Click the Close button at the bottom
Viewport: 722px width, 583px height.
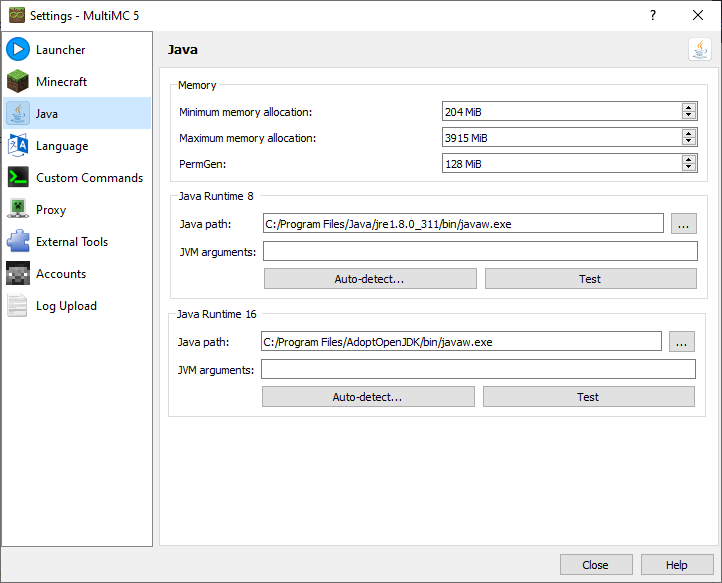pyautogui.click(x=596, y=565)
